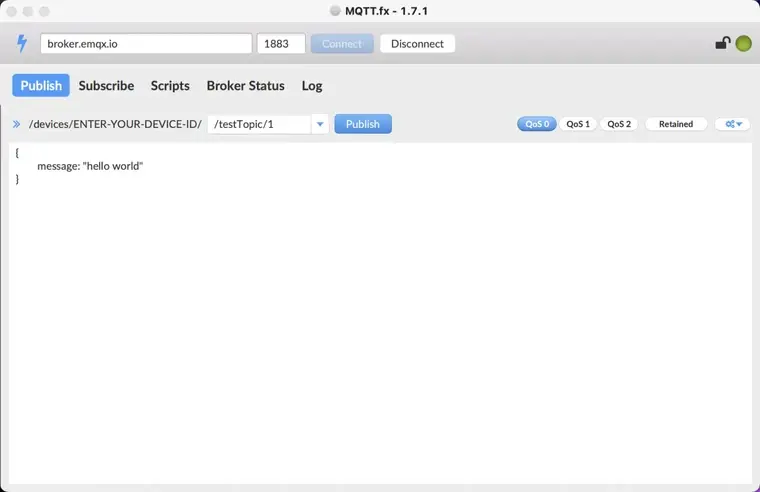The width and height of the screenshot is (760, 492).
Task: Expand the topic dropdown arrow
Action: (320, 124)
